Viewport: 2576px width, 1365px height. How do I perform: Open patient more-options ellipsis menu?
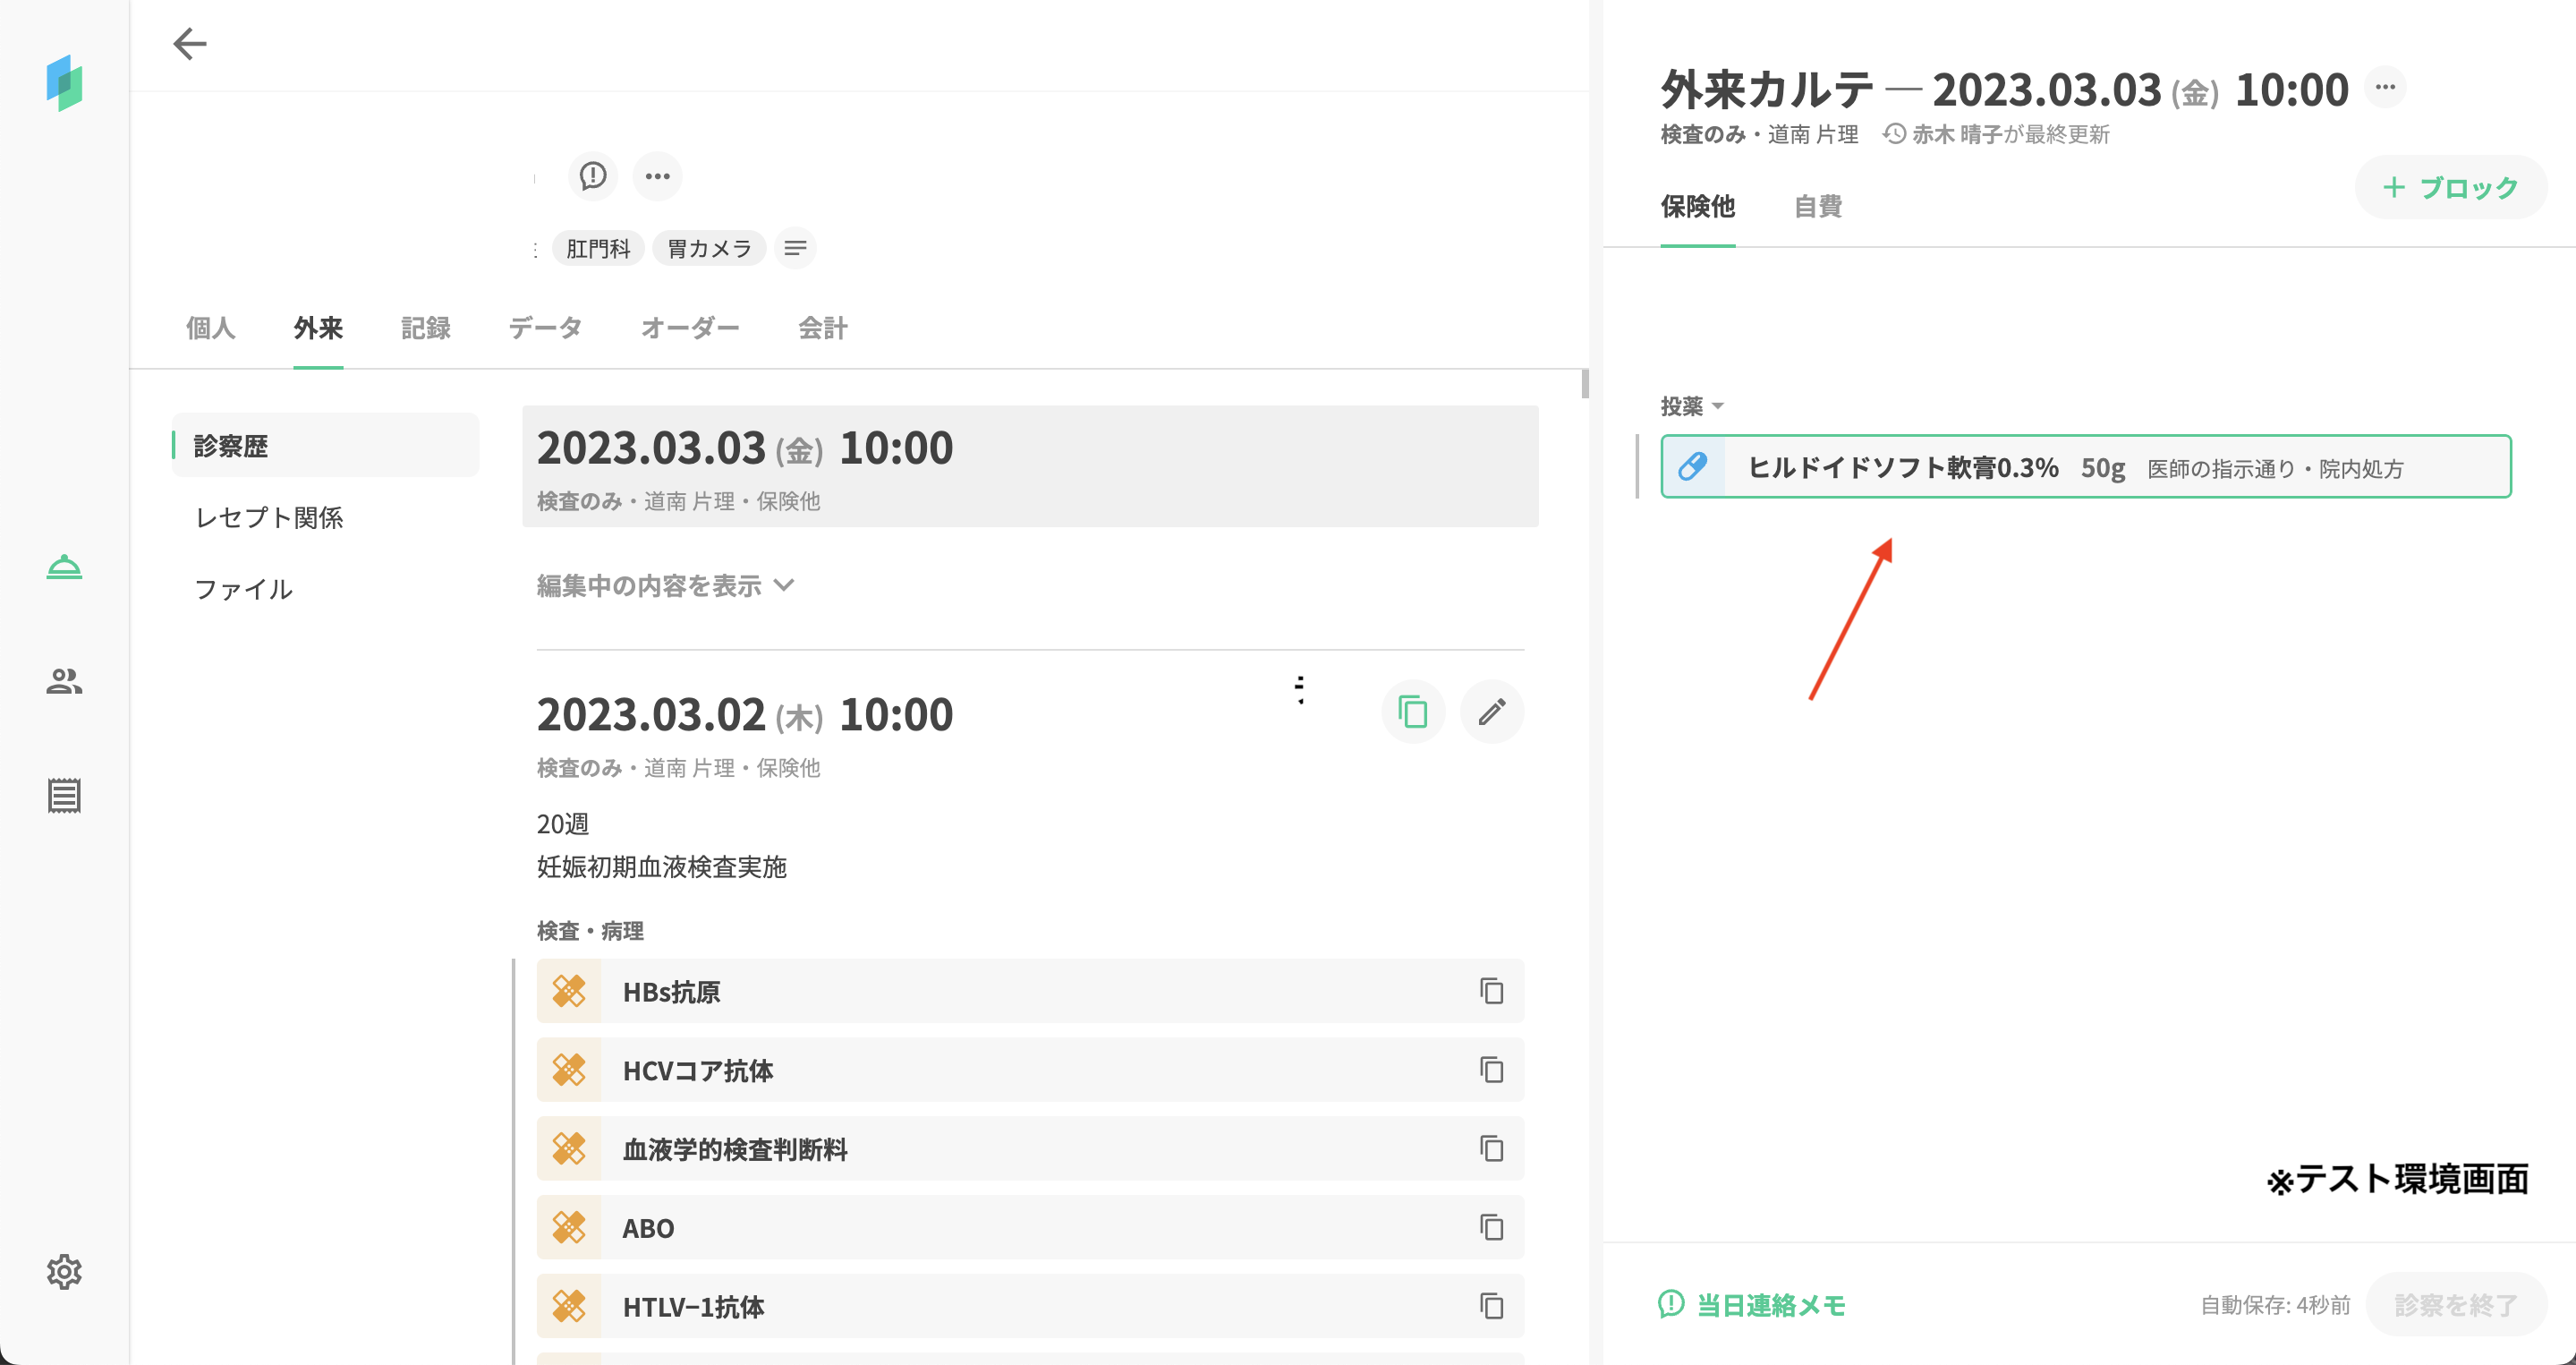coord(657,176)
